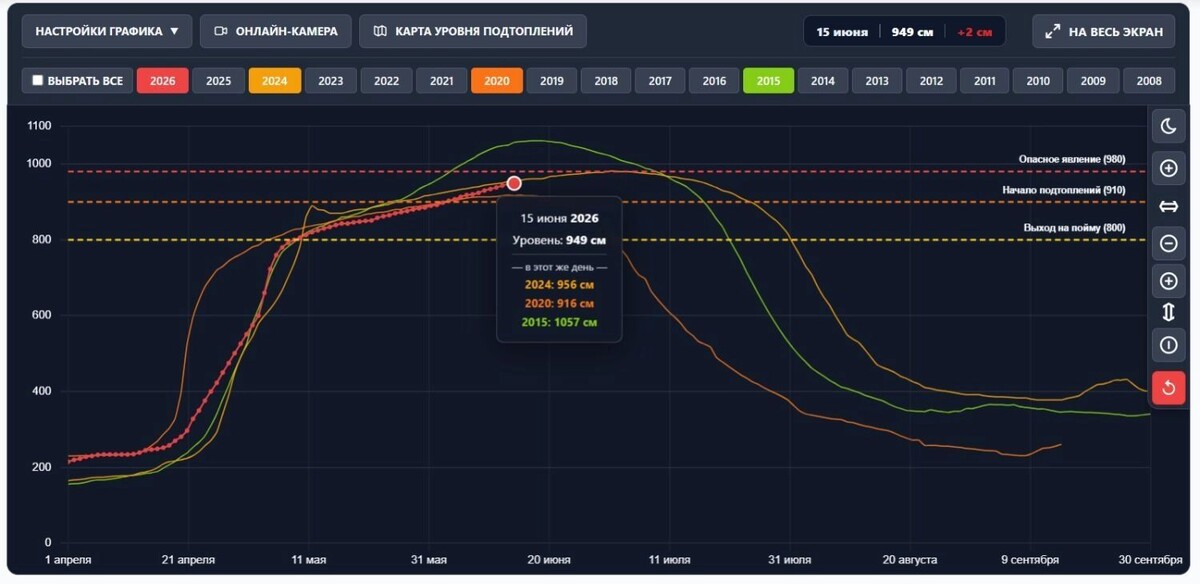Toggle off the 2026 year series
Image resolution: width=1200 pixels, height=584 pixels.
(x=162, y=81)
